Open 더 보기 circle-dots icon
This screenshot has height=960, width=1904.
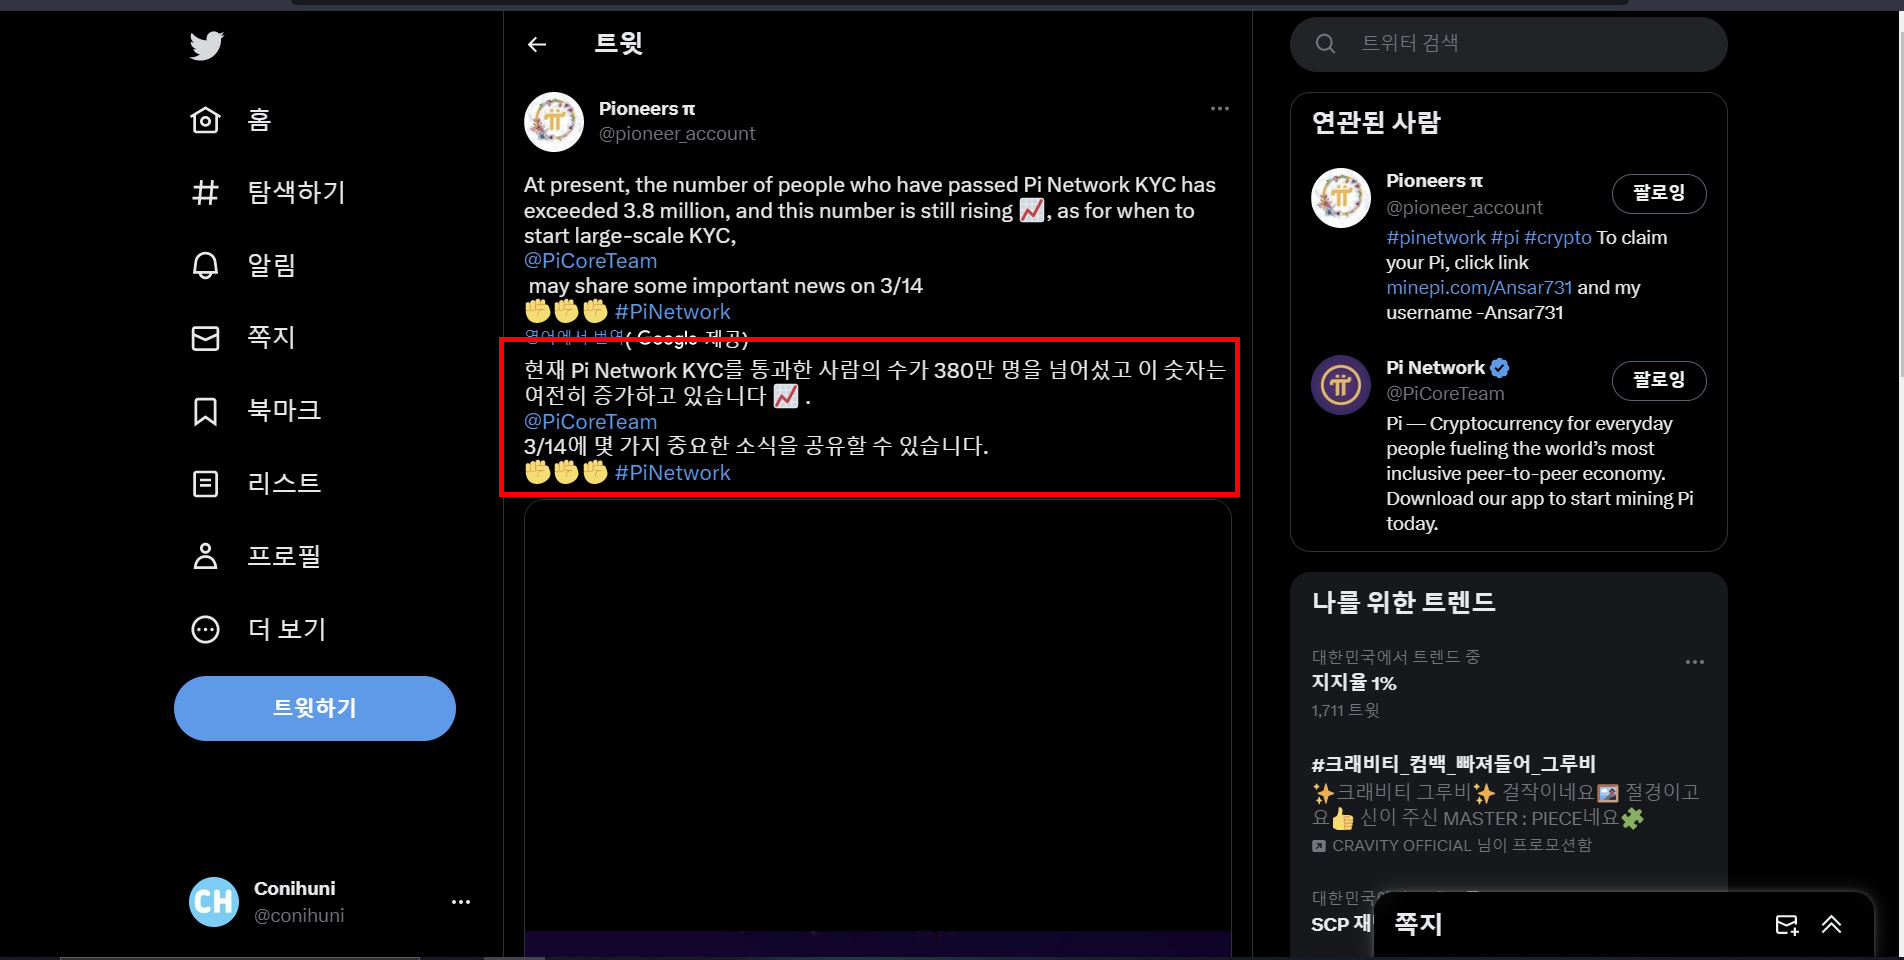point(205,629)
